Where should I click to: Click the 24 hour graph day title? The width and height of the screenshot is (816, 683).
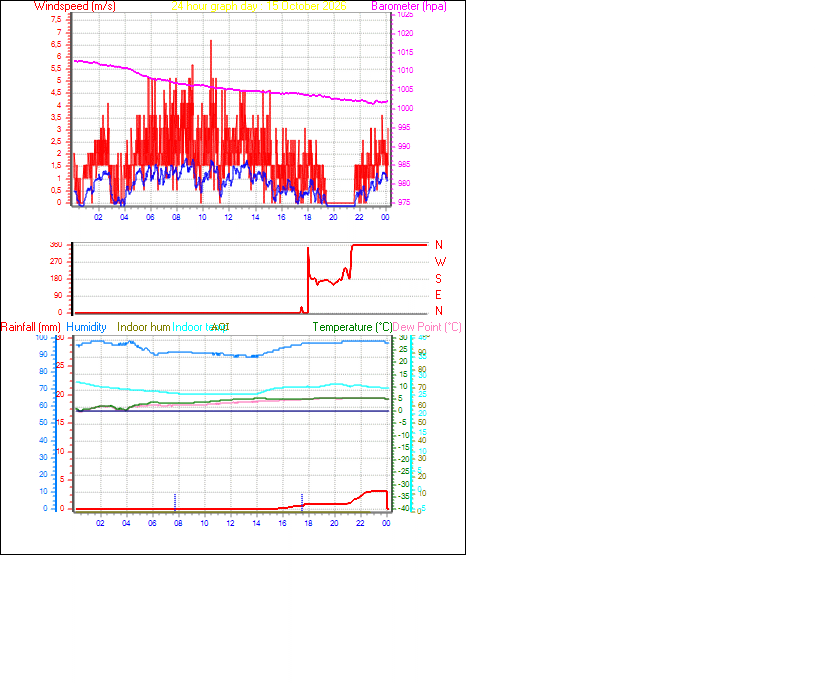pos(259,6)
